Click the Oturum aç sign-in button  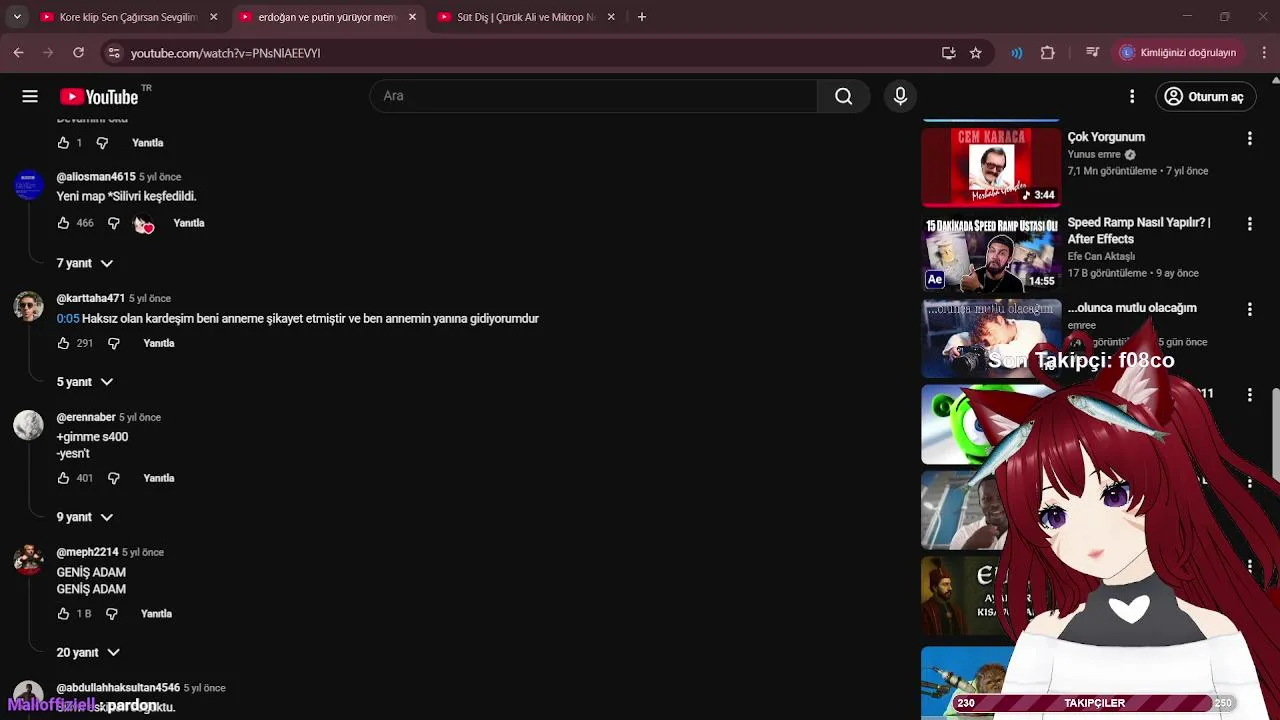coord(1206,96)
